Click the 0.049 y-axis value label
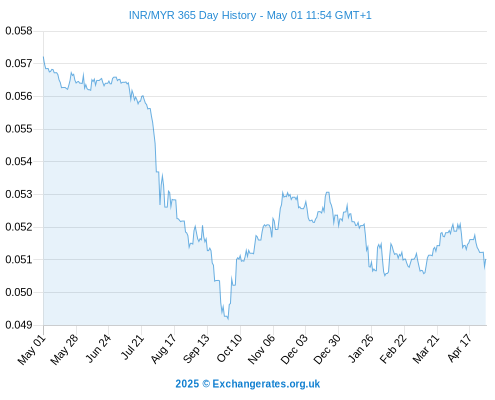This screenshot has width=495, height=400. 19,325
